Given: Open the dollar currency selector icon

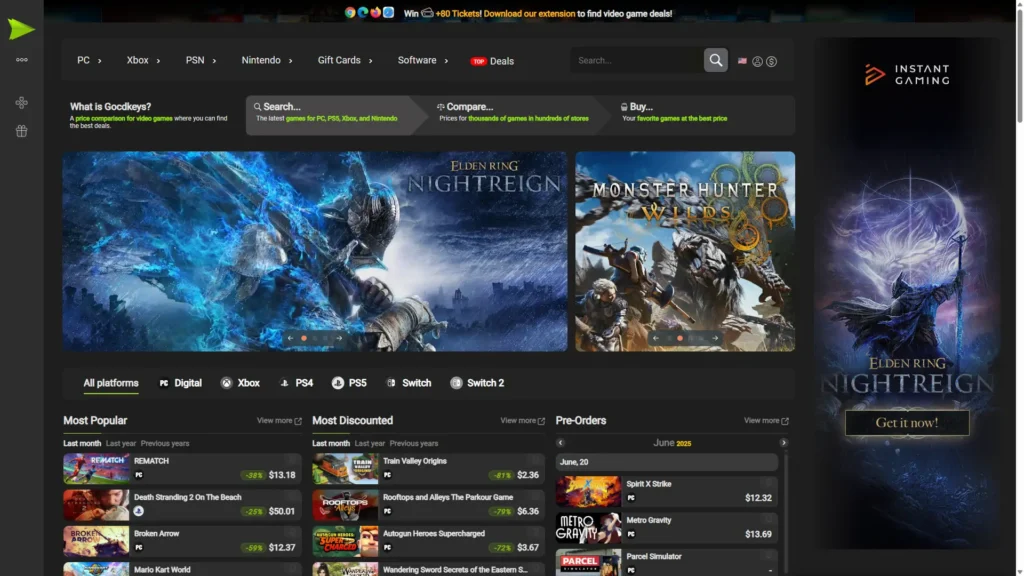Looking at the screenshot, I should 771,61.
